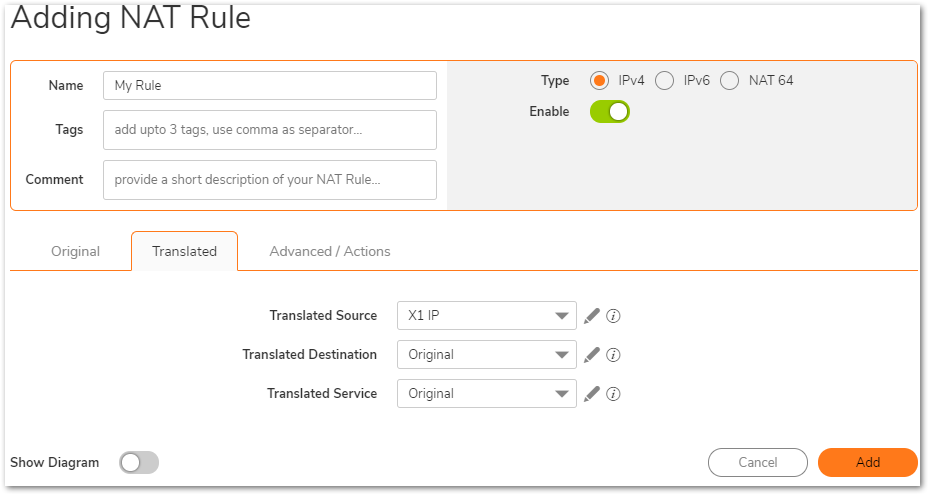Click into the Name input field
The width and height of the screenshot is (929, 495).
click(270, 86)
